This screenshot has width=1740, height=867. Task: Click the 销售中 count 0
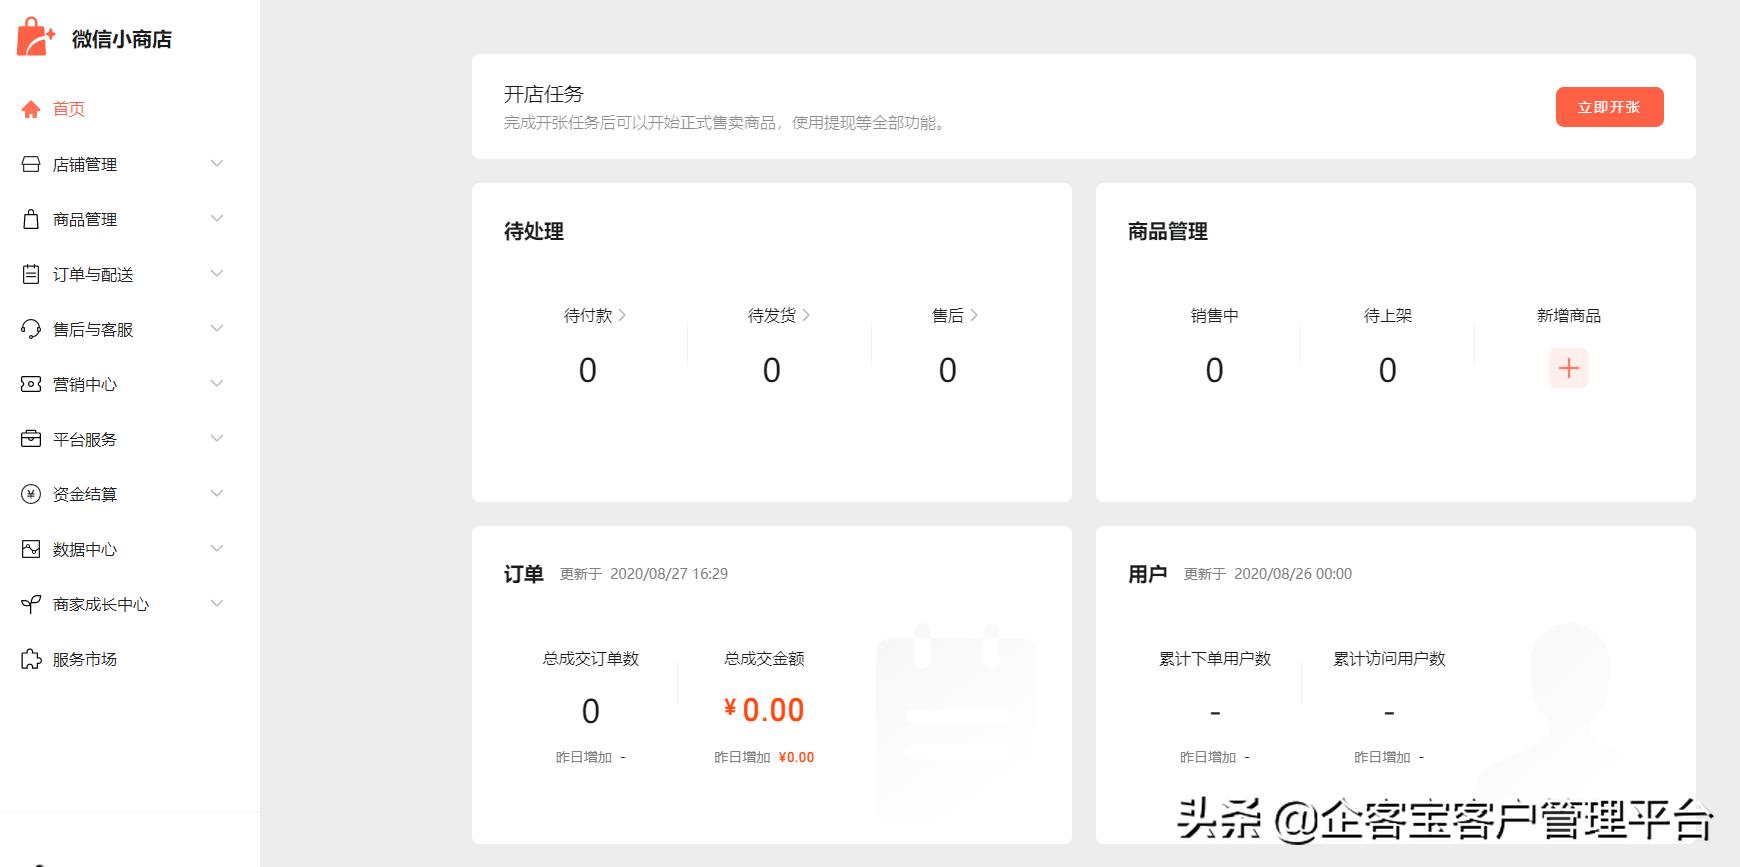[x=1215, y=370]
